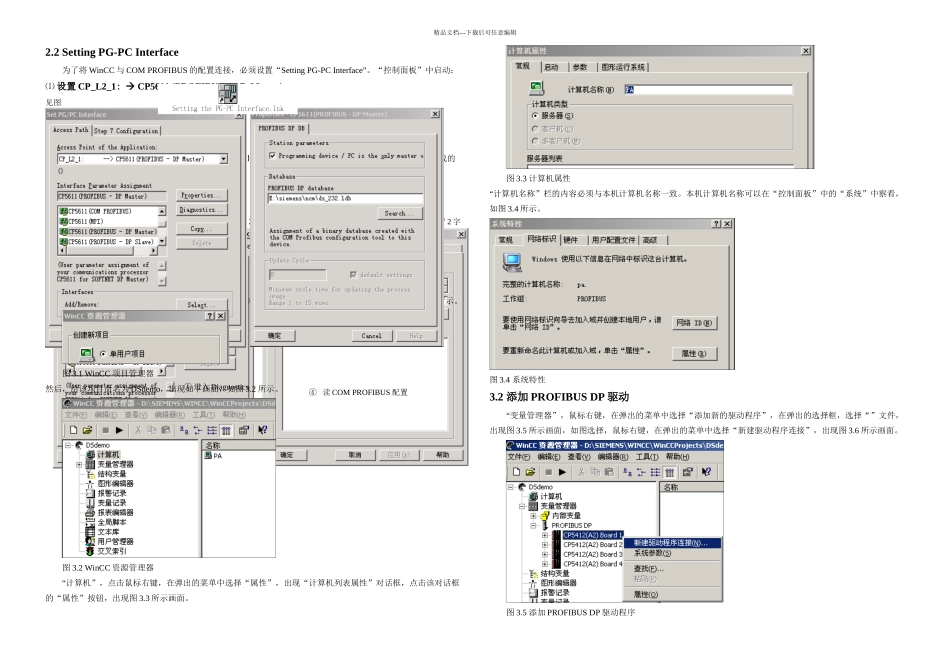Click Properties button in Set PG/PC Interface
This screenshot has width=950, height=672.
(x=202, y=195)
